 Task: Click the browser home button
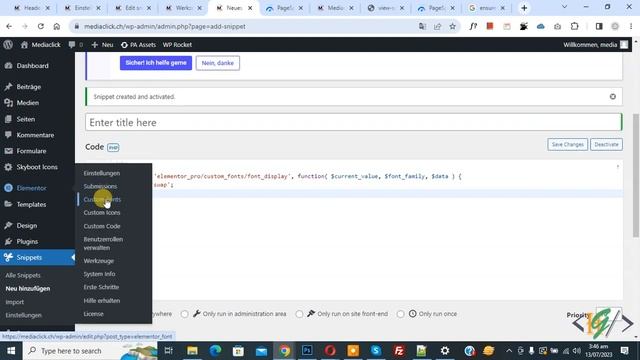tap(57, 26)
